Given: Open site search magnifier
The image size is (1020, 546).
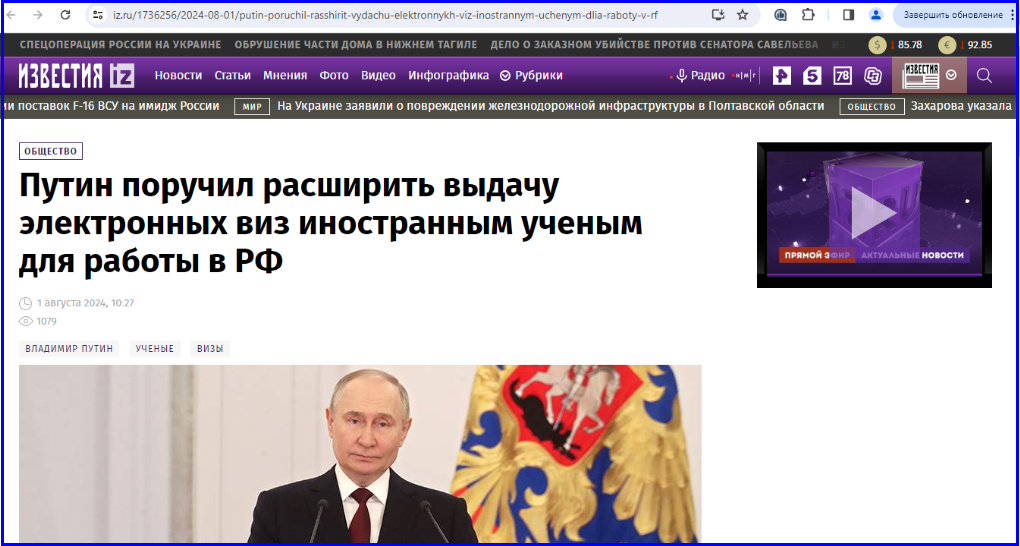Looking at the screenshot, I should pyautogui.click(x=984, y=76).
